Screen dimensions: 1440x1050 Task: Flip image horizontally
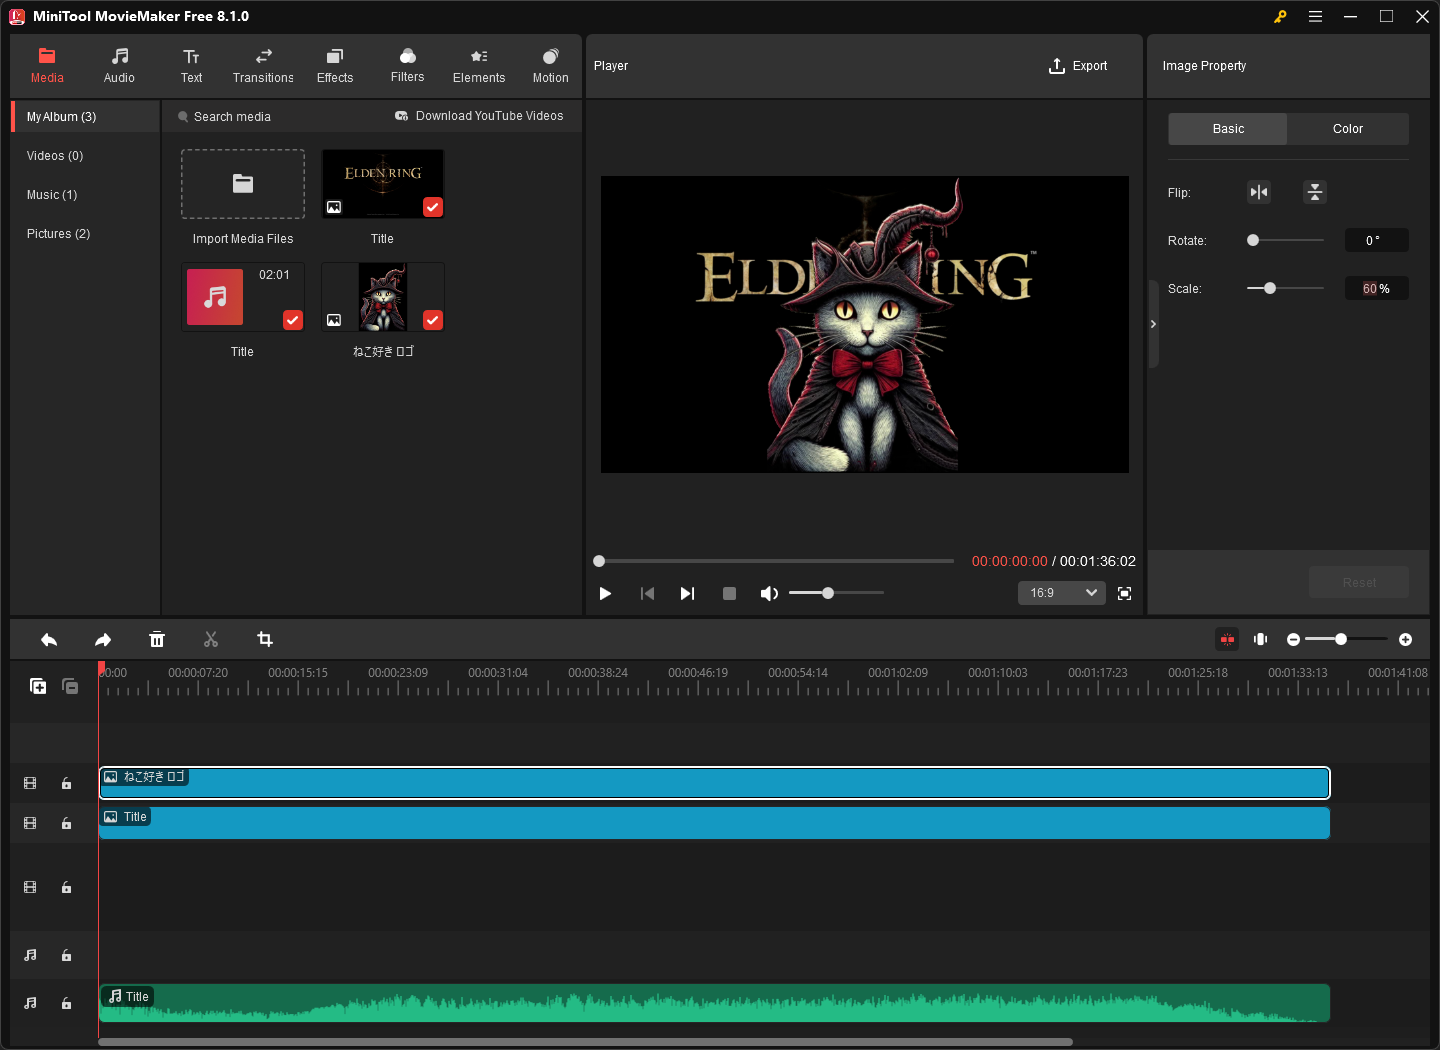pos(1259,192)
